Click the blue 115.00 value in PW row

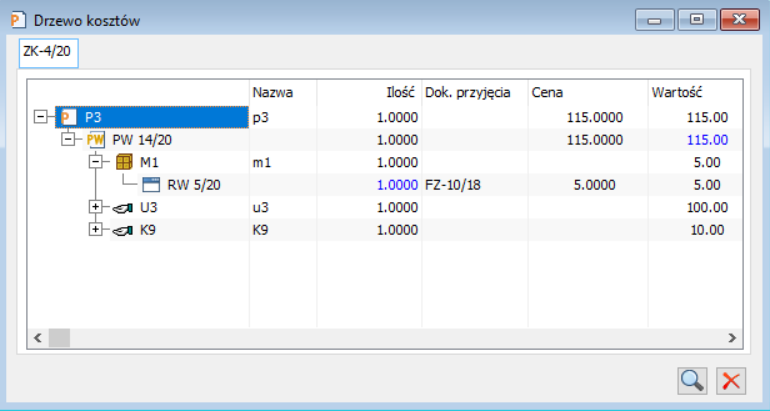point(707,140)
